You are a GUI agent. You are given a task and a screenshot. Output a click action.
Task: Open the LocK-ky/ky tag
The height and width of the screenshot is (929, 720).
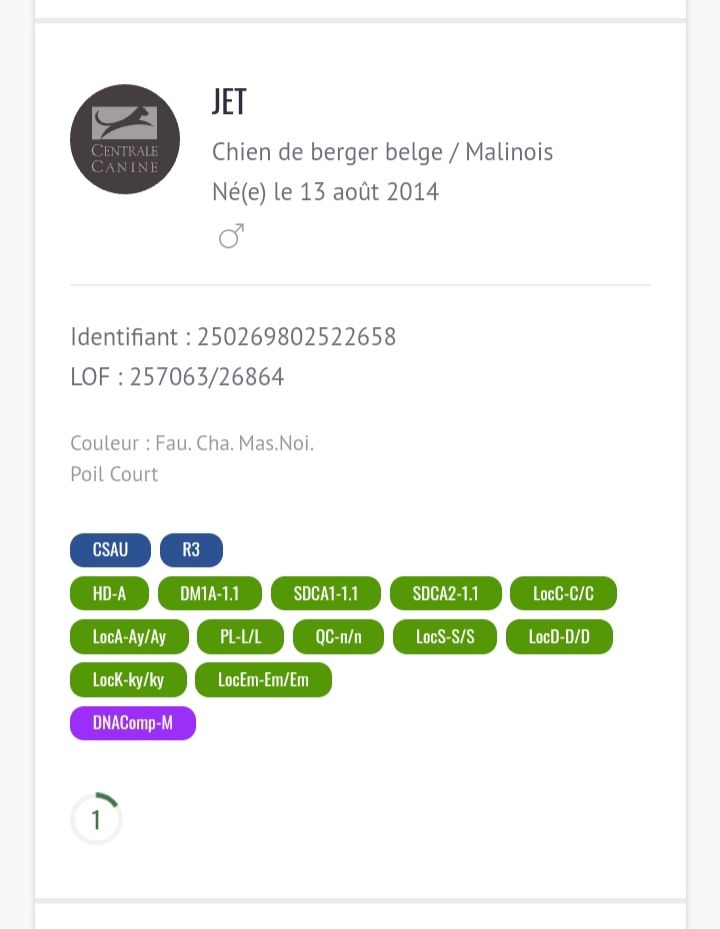tap(128, 680)
